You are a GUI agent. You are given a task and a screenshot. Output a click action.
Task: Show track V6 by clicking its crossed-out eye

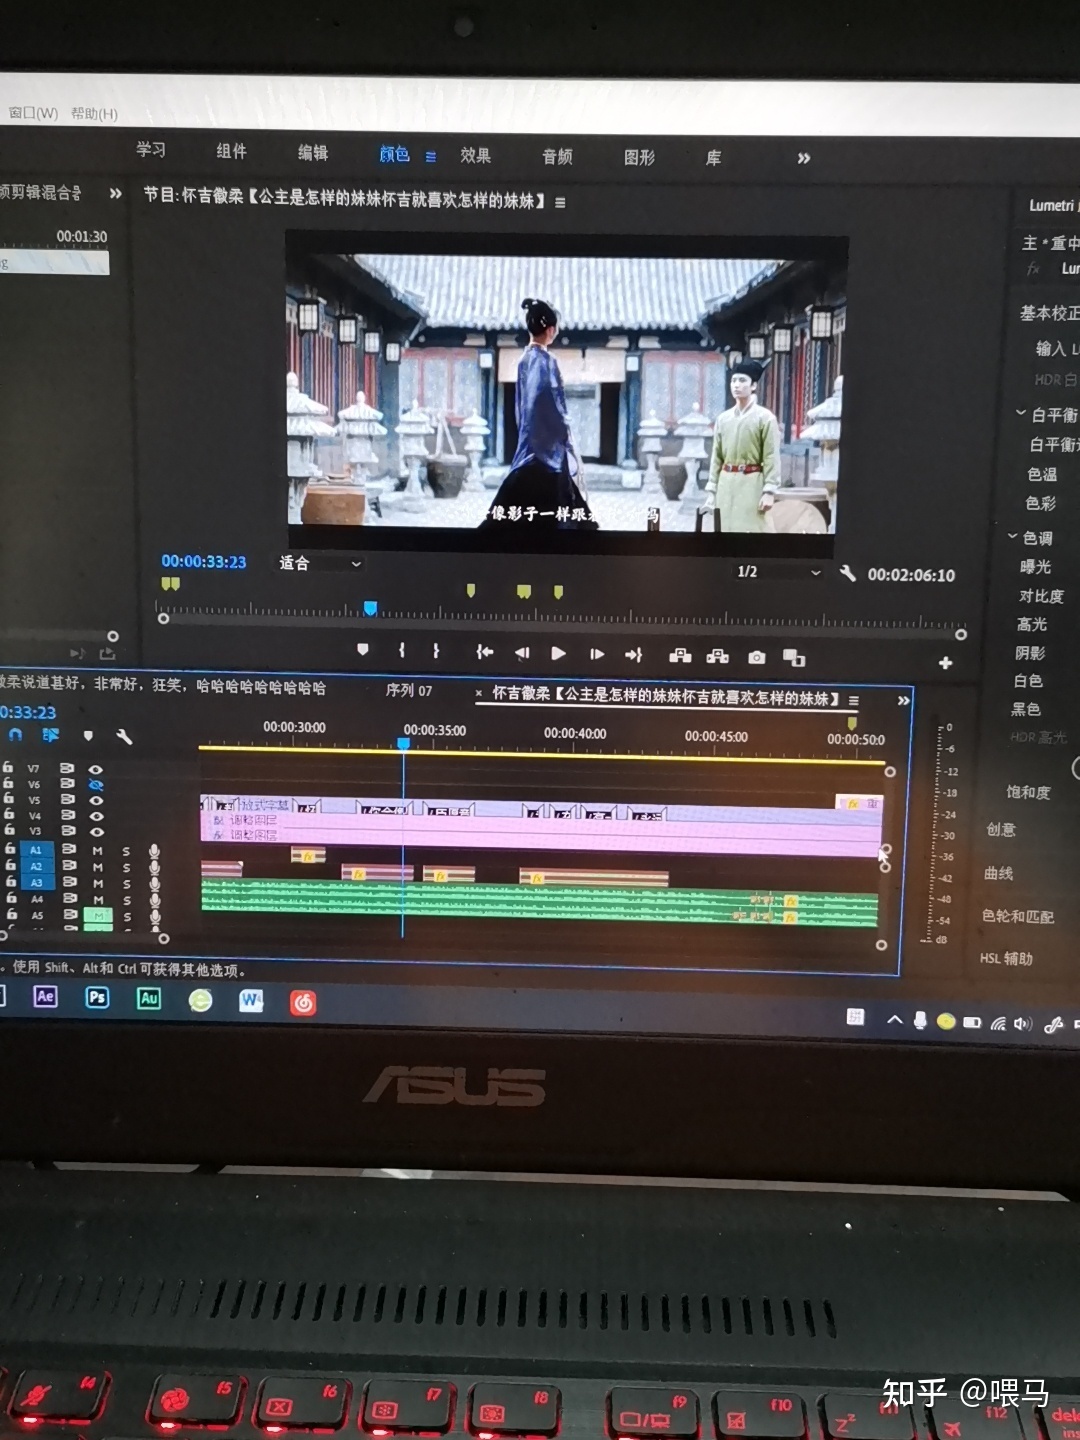point(97,785)
